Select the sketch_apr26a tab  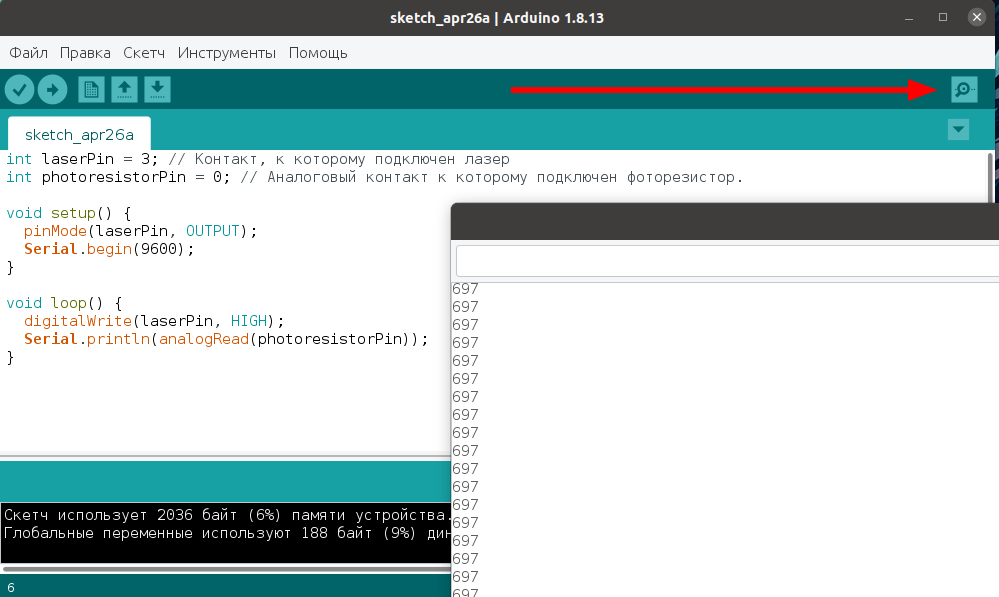pyautogui.click(x=79, y=134)
